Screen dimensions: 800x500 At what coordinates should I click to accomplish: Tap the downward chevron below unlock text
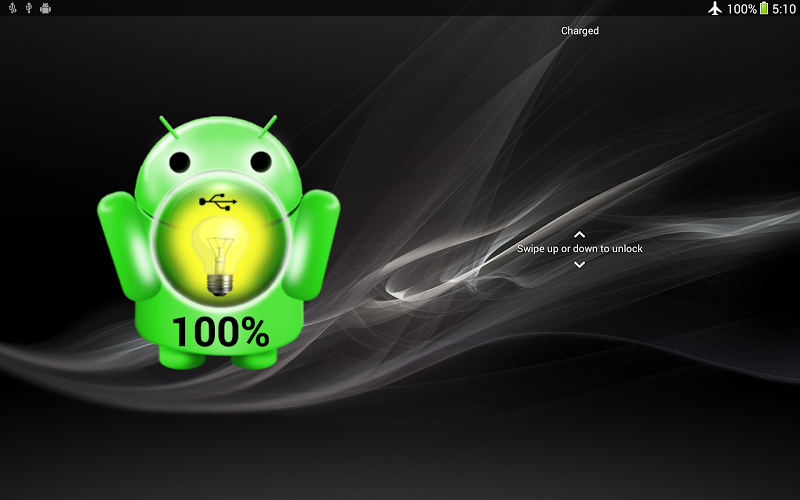(579, 264)
